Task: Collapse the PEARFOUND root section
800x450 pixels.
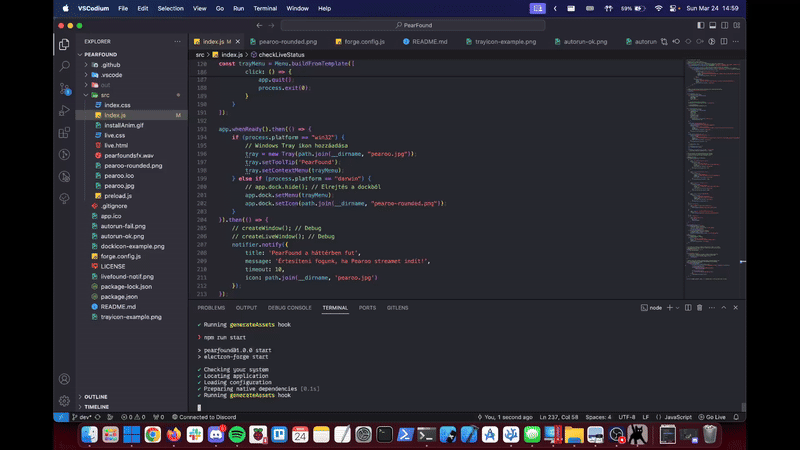Action: pos(132,55)
